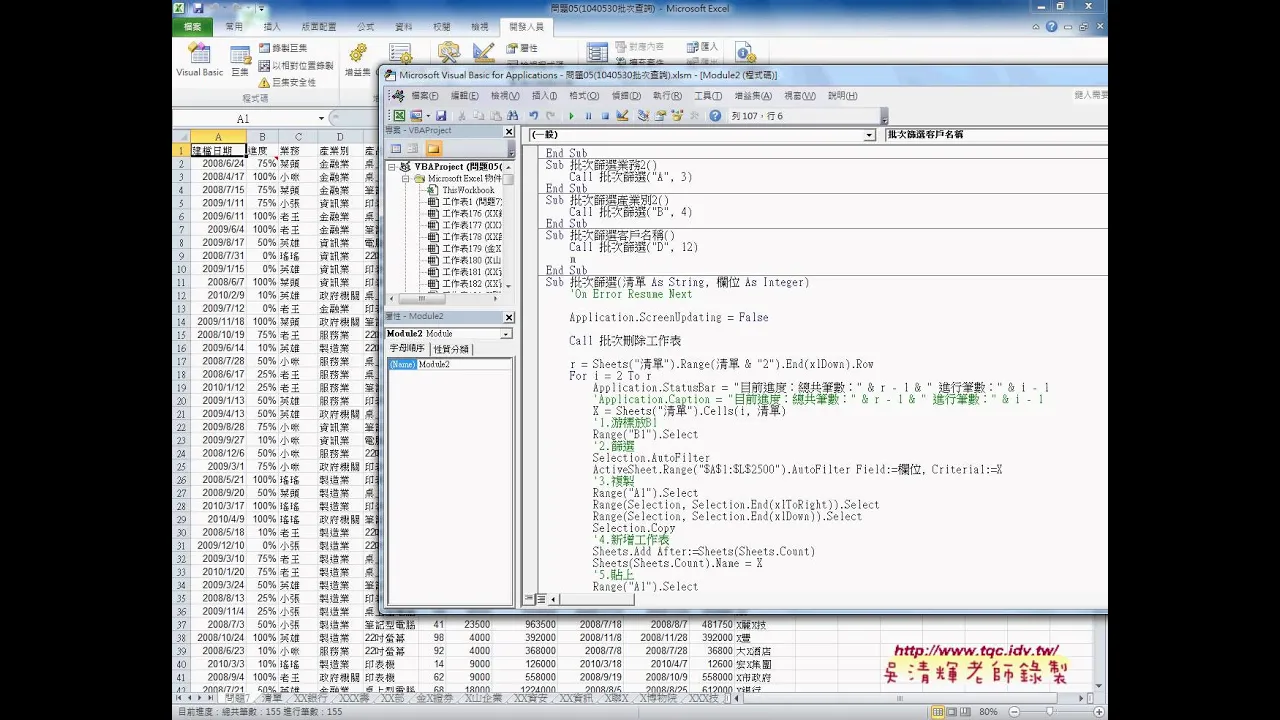This screenshot has height=720, width=1280.
Task: Click zoom in plus button in Excel status bar
Action: tap(1099, 712)
